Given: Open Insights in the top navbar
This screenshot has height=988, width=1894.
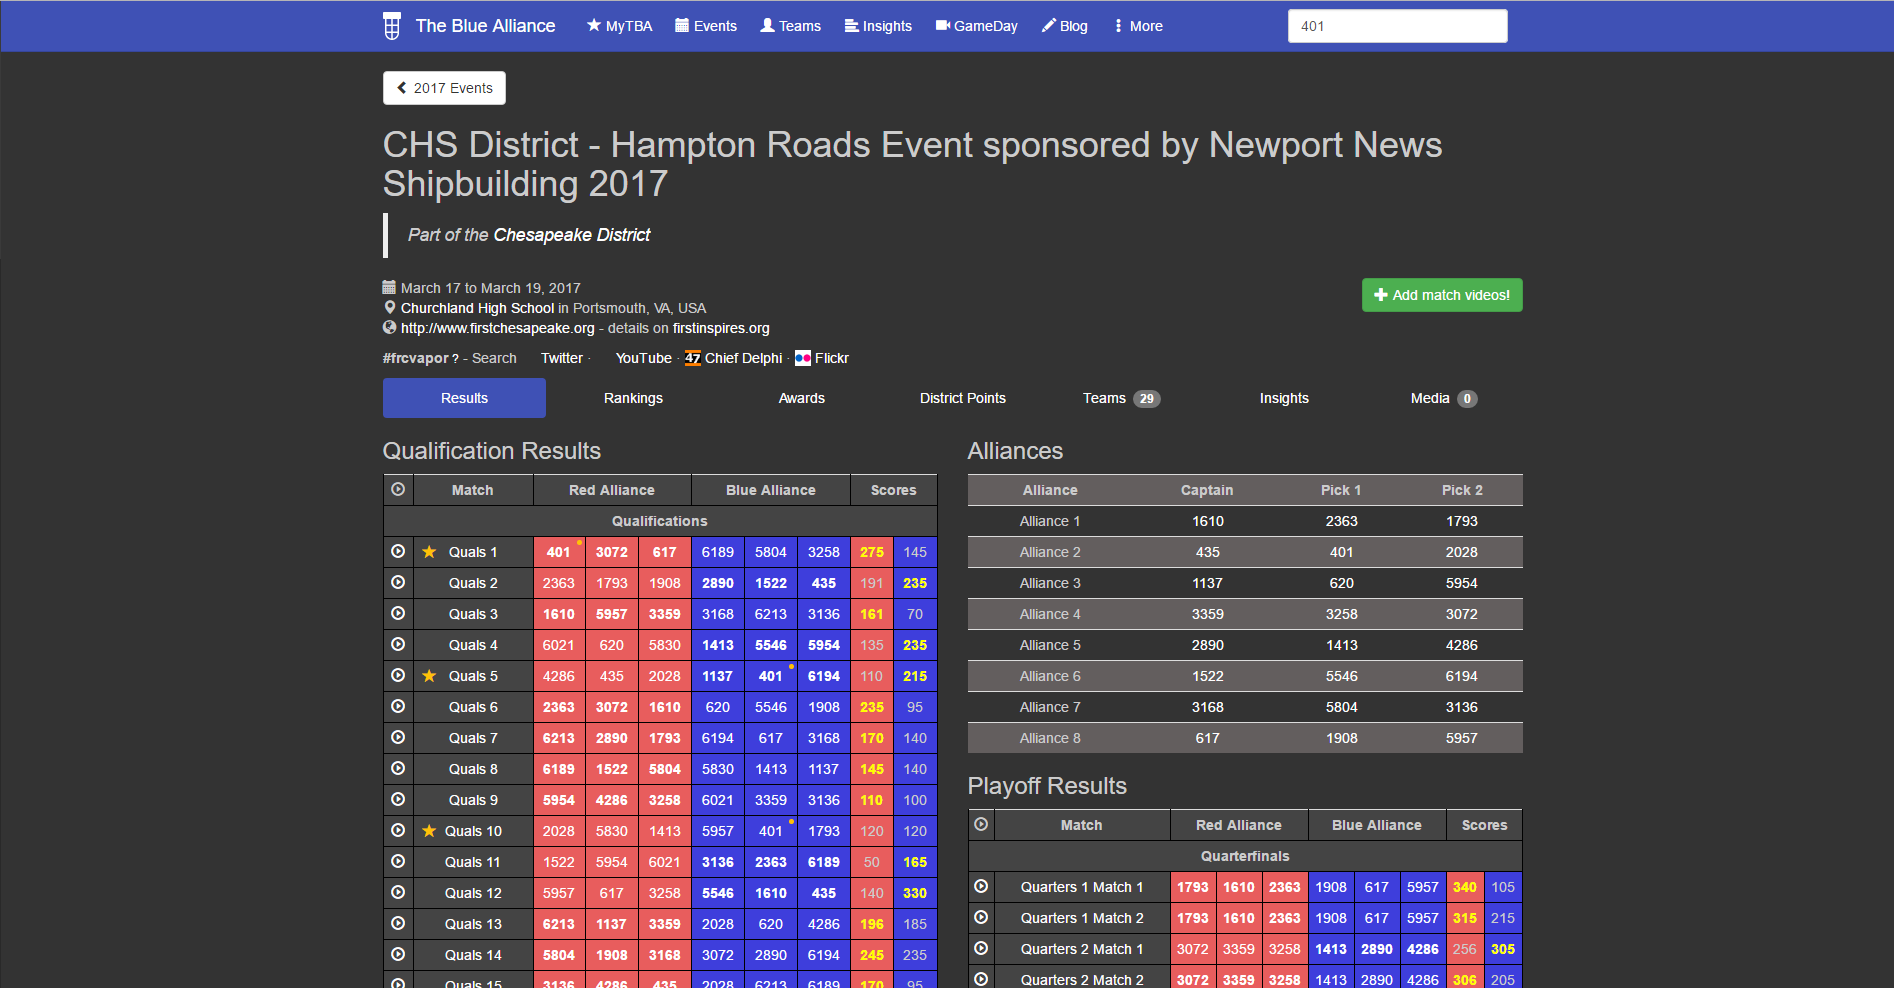Looking at the screenshot, I should click(x=878, y=26).
